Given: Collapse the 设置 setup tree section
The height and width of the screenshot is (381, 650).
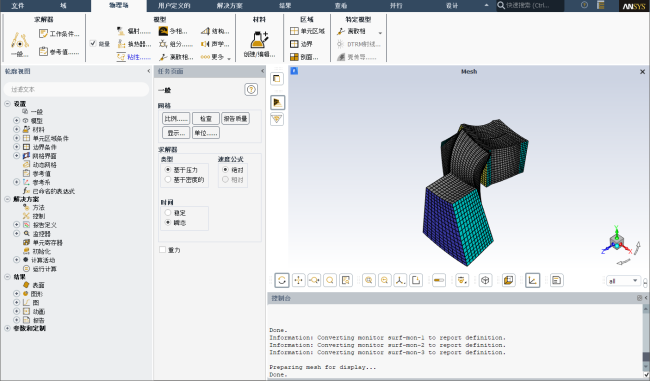Looking at the screenshot, I should [x=7, y=104].
